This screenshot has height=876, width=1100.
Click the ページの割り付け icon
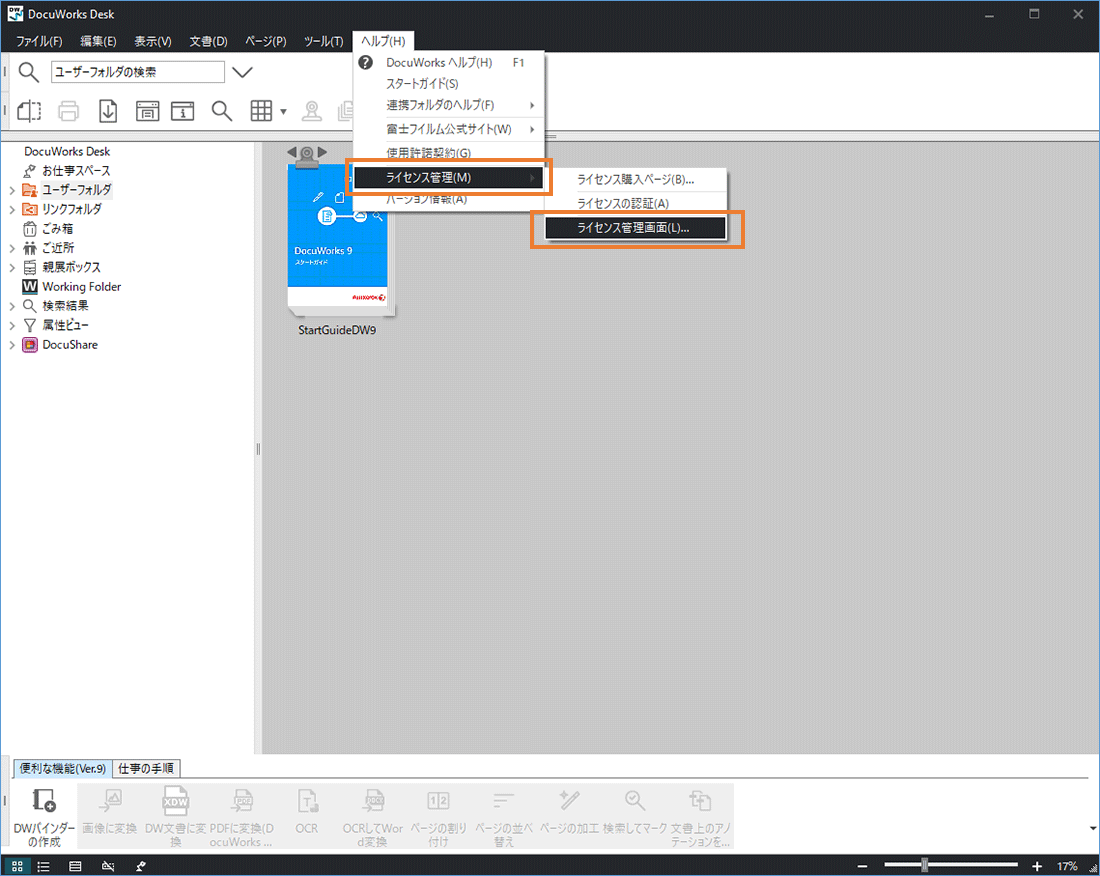tap(438, 800)
